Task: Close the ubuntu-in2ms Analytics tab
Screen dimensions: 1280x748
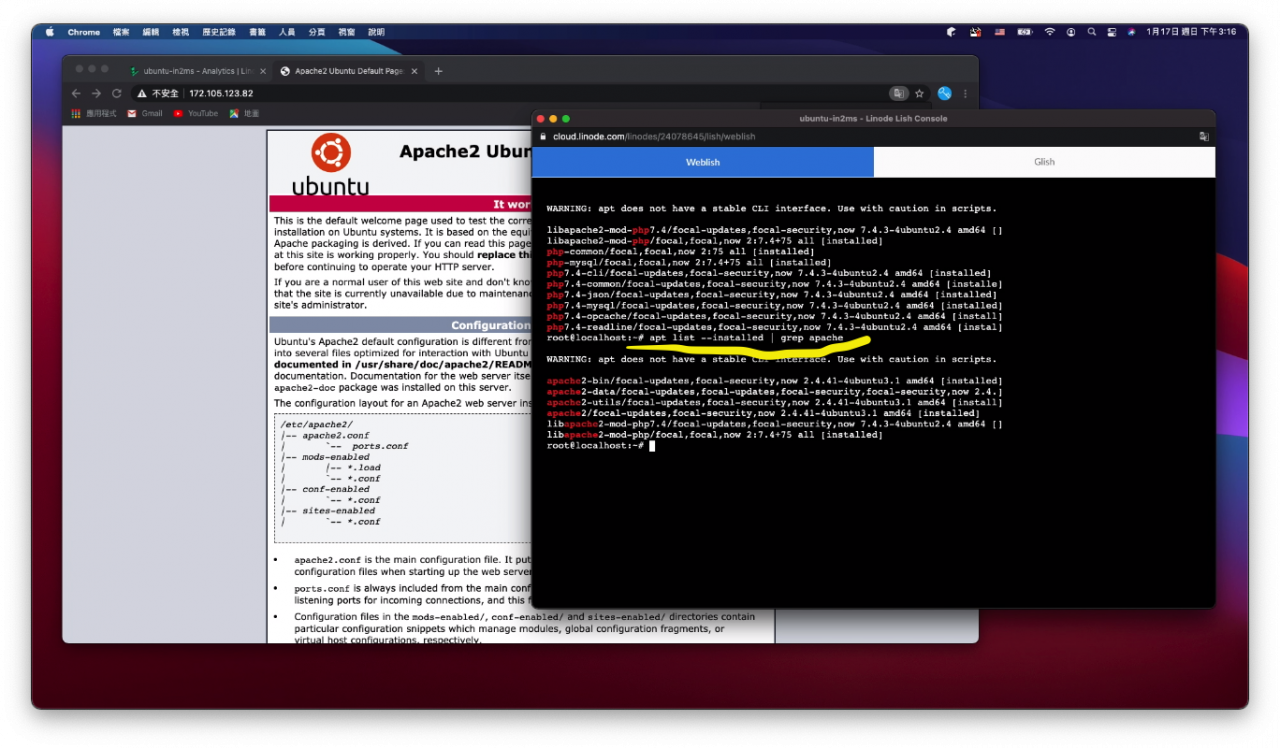Action: coord(263,71)
